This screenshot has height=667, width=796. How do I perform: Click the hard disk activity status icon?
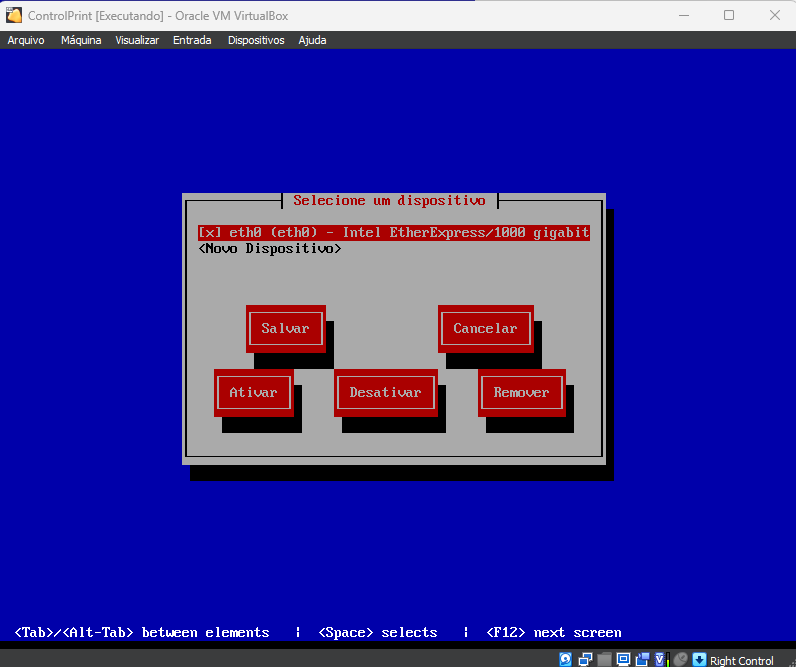point(565,660)
